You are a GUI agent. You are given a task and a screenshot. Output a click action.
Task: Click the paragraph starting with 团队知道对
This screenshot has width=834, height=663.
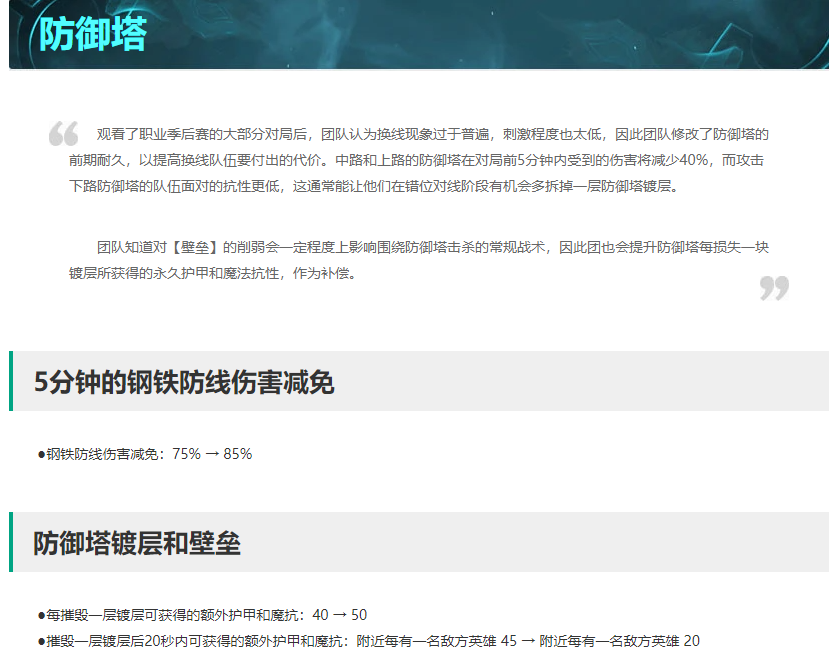point(418,260)
